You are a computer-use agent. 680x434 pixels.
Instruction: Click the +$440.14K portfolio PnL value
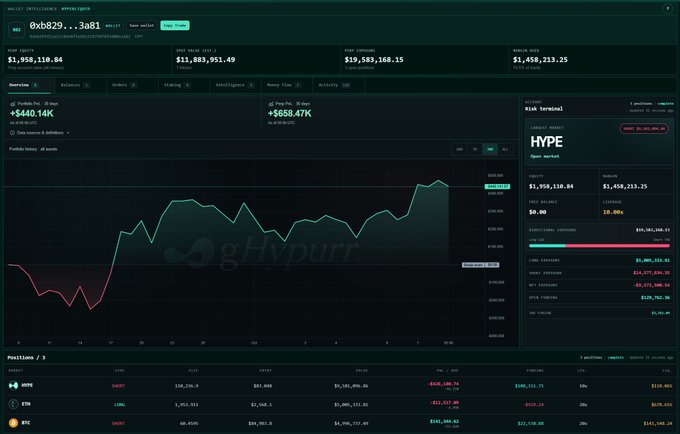tap(32, 114)
